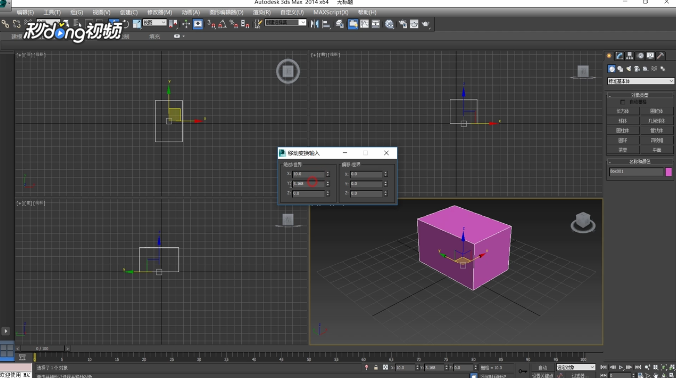Open the top-left viewport label menu
The image size is (676, 378).
pos(31,55)
